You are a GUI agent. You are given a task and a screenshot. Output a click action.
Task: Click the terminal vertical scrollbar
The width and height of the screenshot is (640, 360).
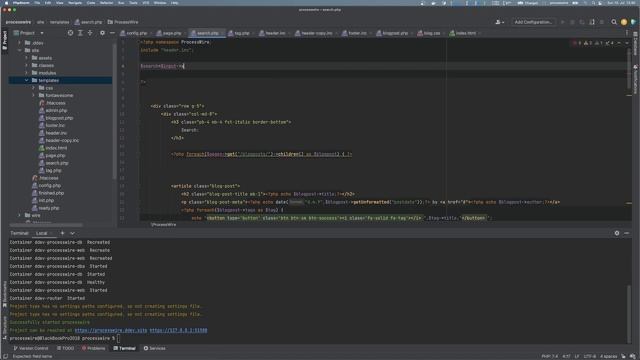[x=629, y=314]
